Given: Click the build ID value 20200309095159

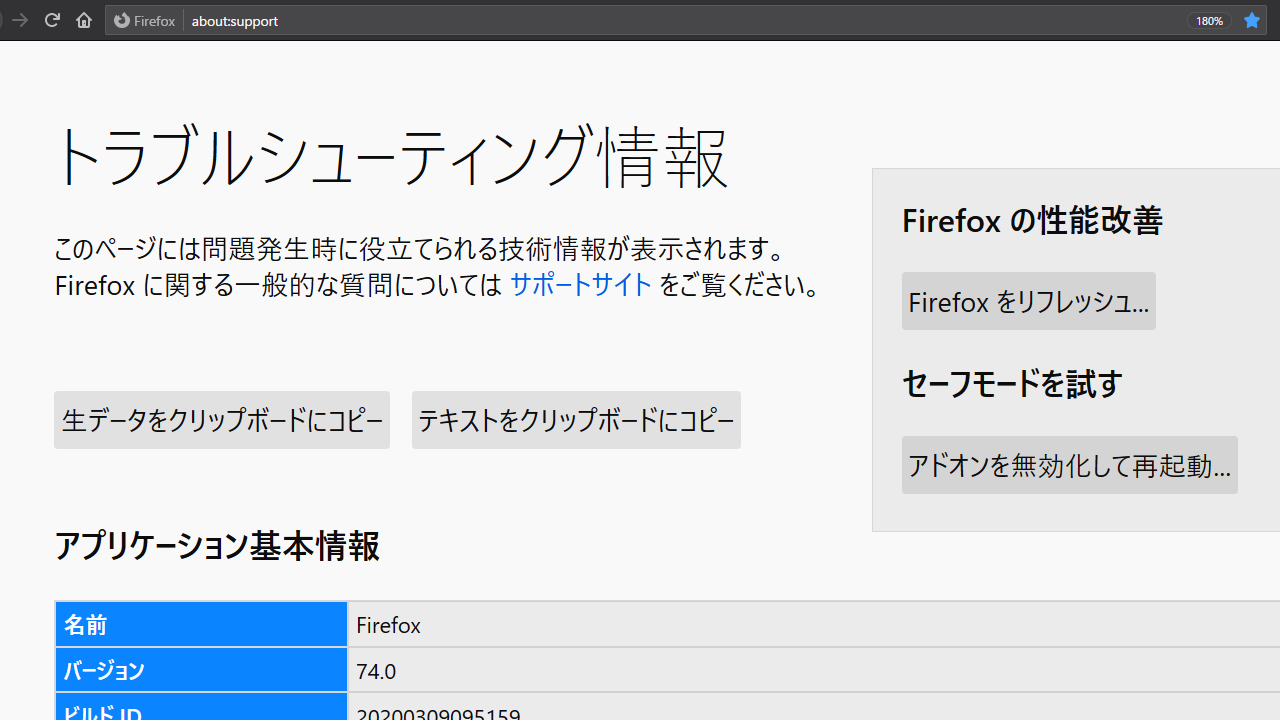Looking at the screenshot, I should tap(438, 714).
